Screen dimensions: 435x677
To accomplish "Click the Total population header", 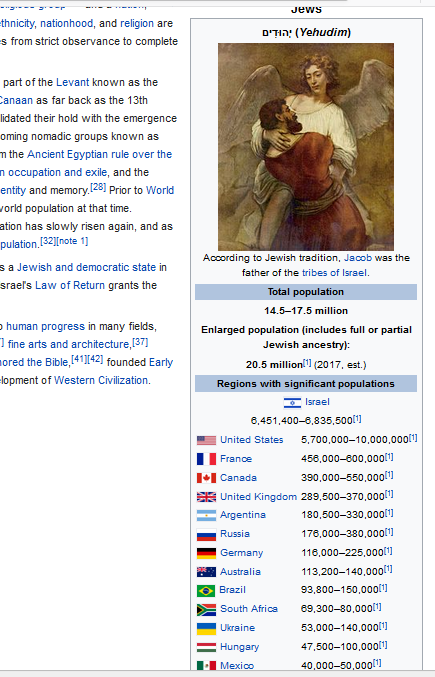I will coord(306,292).
